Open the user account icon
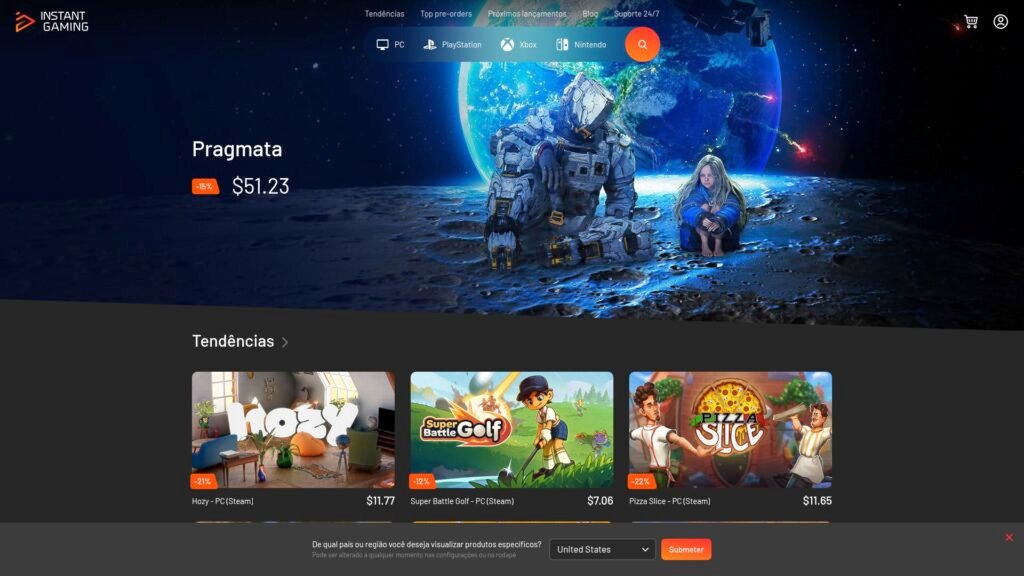This screenshot has width=1024, height=576. pyautogui.click(x=1000, y=22)
